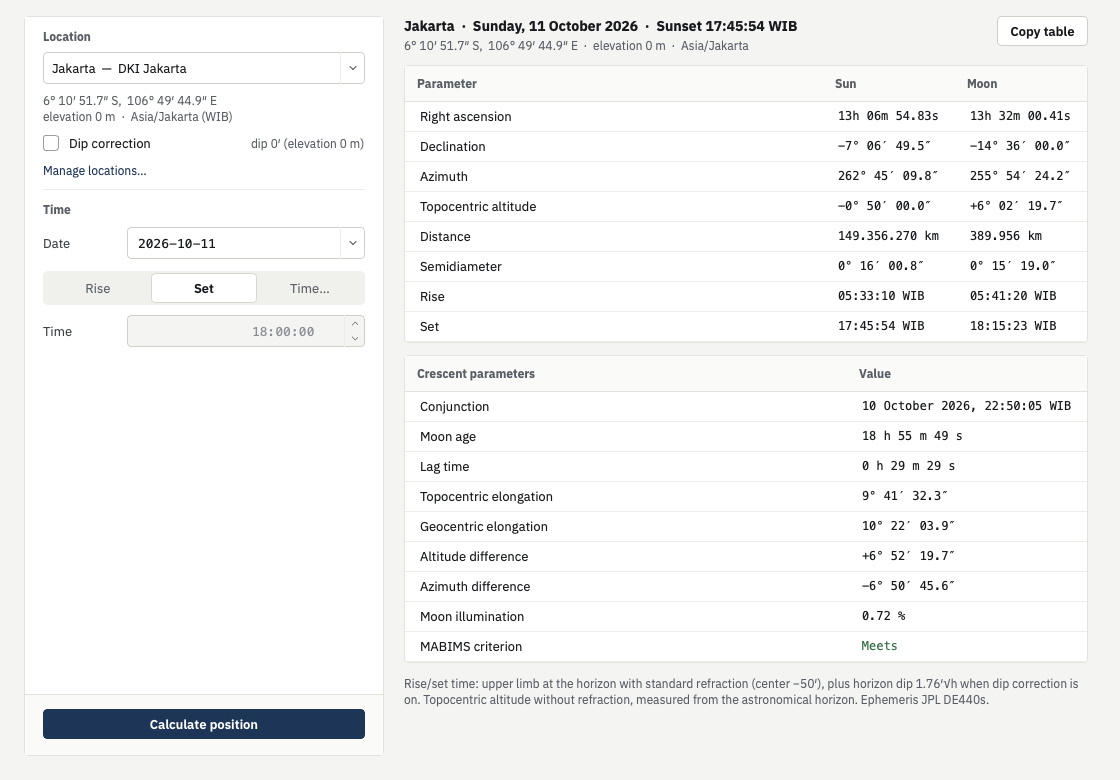This screenshot has height=780, width=1120.
Task: Click Moon topocentric altitude +6° 02′ 19.7″
Action: click(1016, 206)
